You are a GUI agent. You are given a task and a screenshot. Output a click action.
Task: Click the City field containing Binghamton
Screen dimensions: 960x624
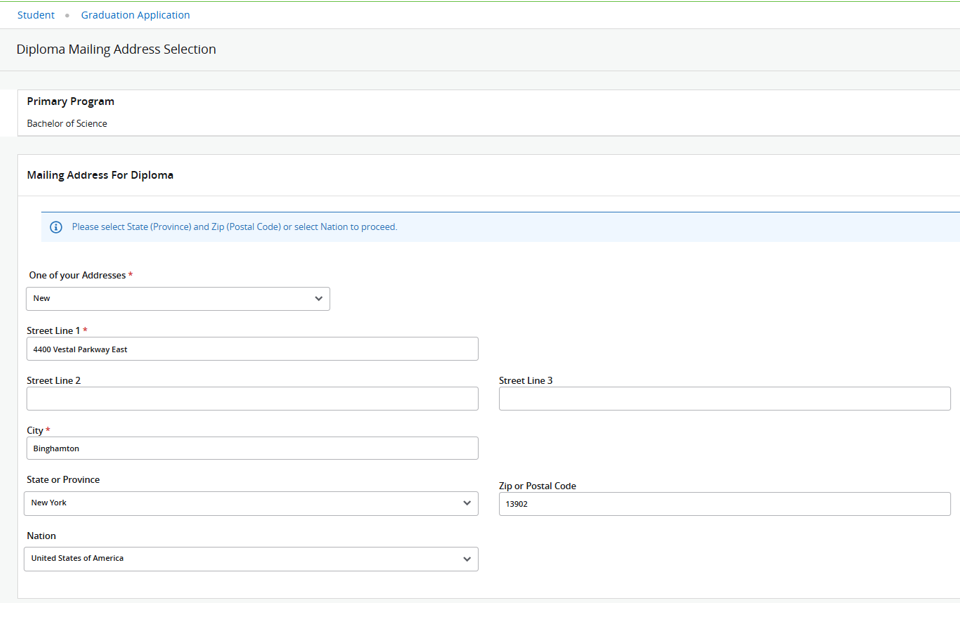[x=252, y=448]
